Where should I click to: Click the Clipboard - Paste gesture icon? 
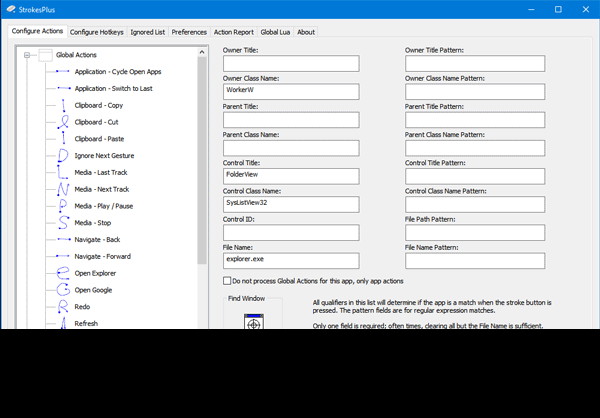pos(63,139)
